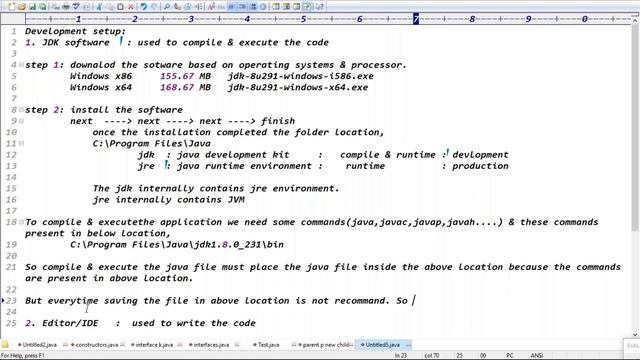The height and width of the screenshot is (360, 640).
Task: Click the red X Delete icon
Action: click(131, 7)
